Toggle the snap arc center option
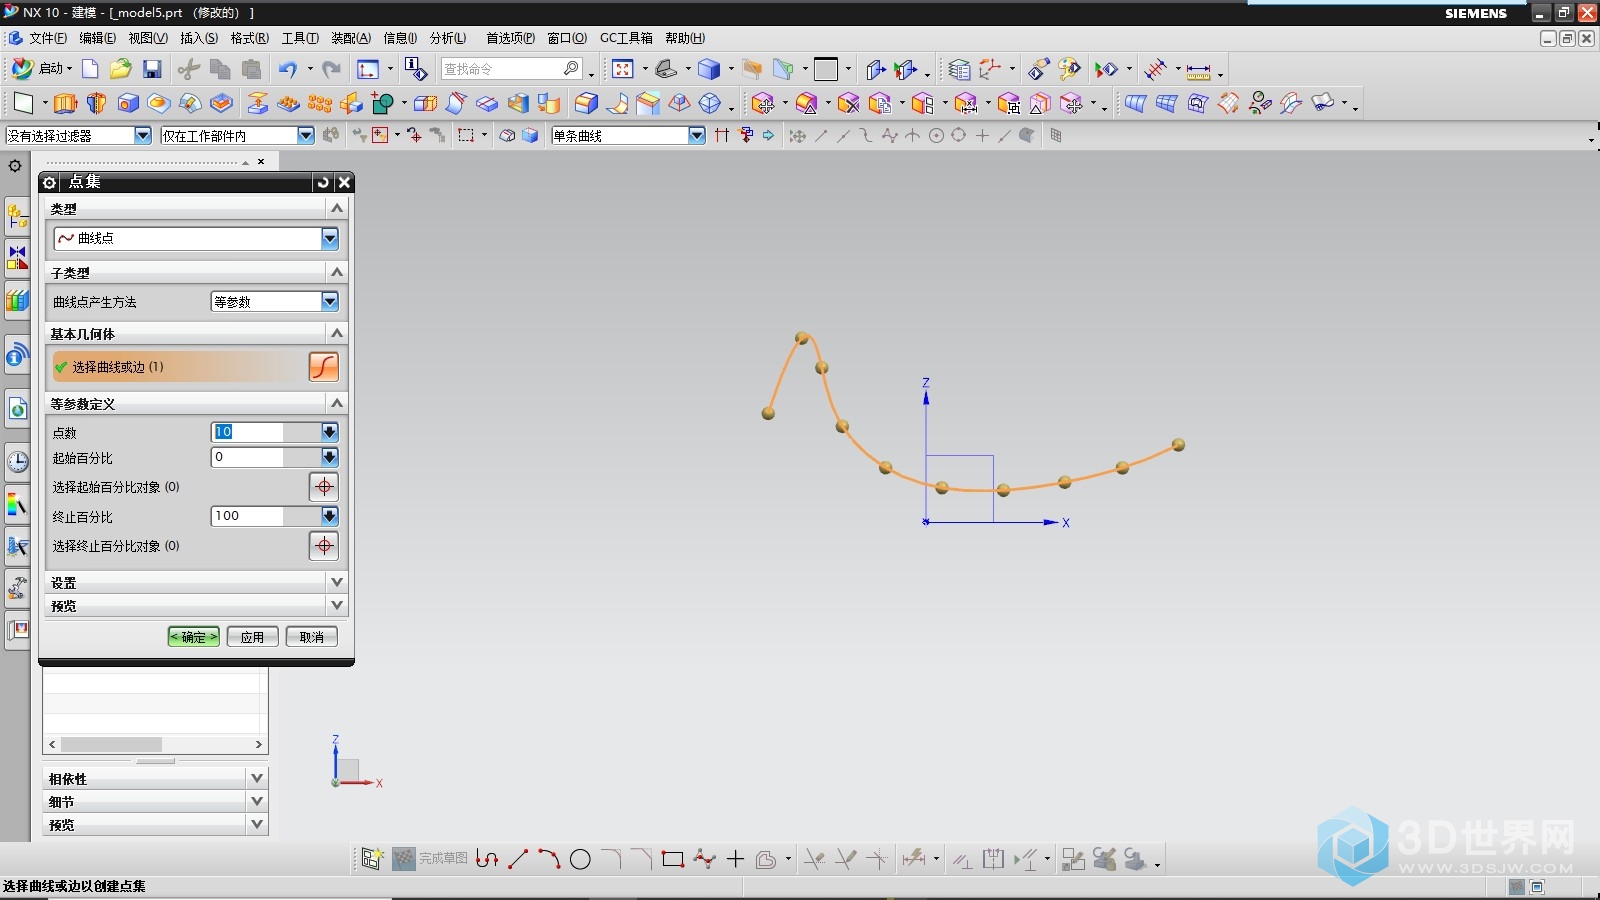This screenshot has width=1600, height=900. 937,136
